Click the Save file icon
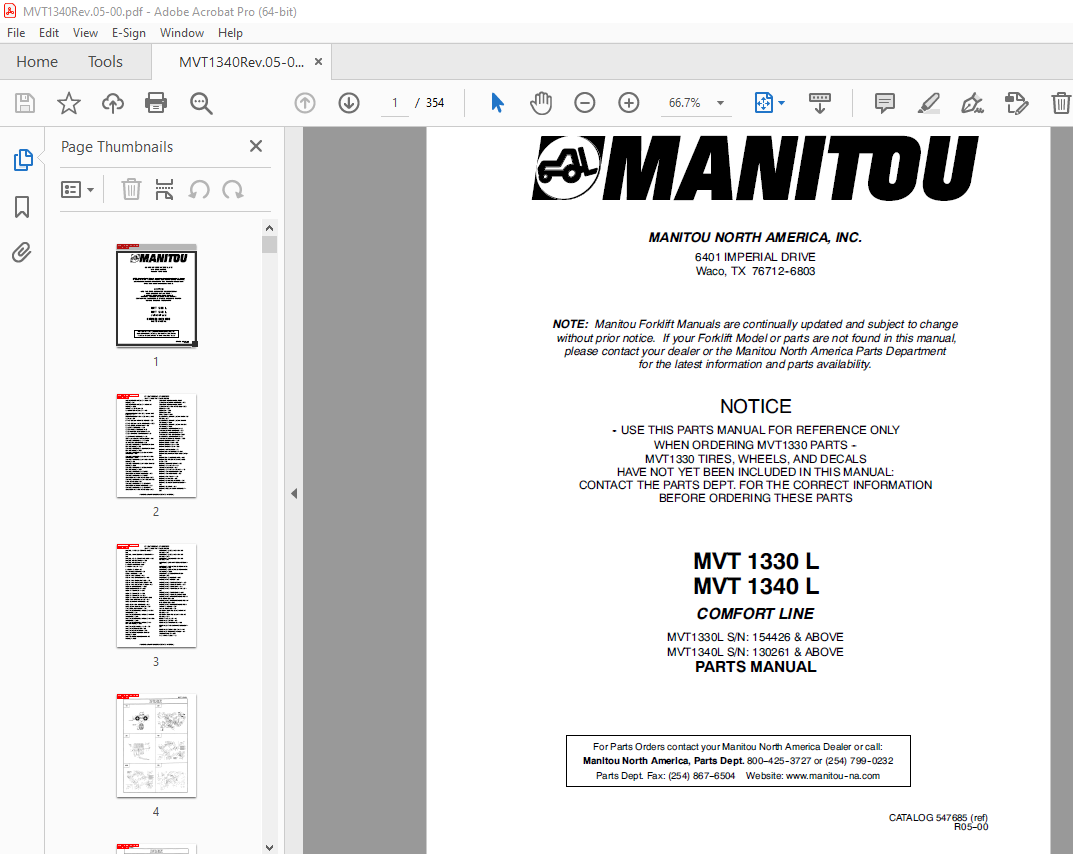 click(25, 103)
